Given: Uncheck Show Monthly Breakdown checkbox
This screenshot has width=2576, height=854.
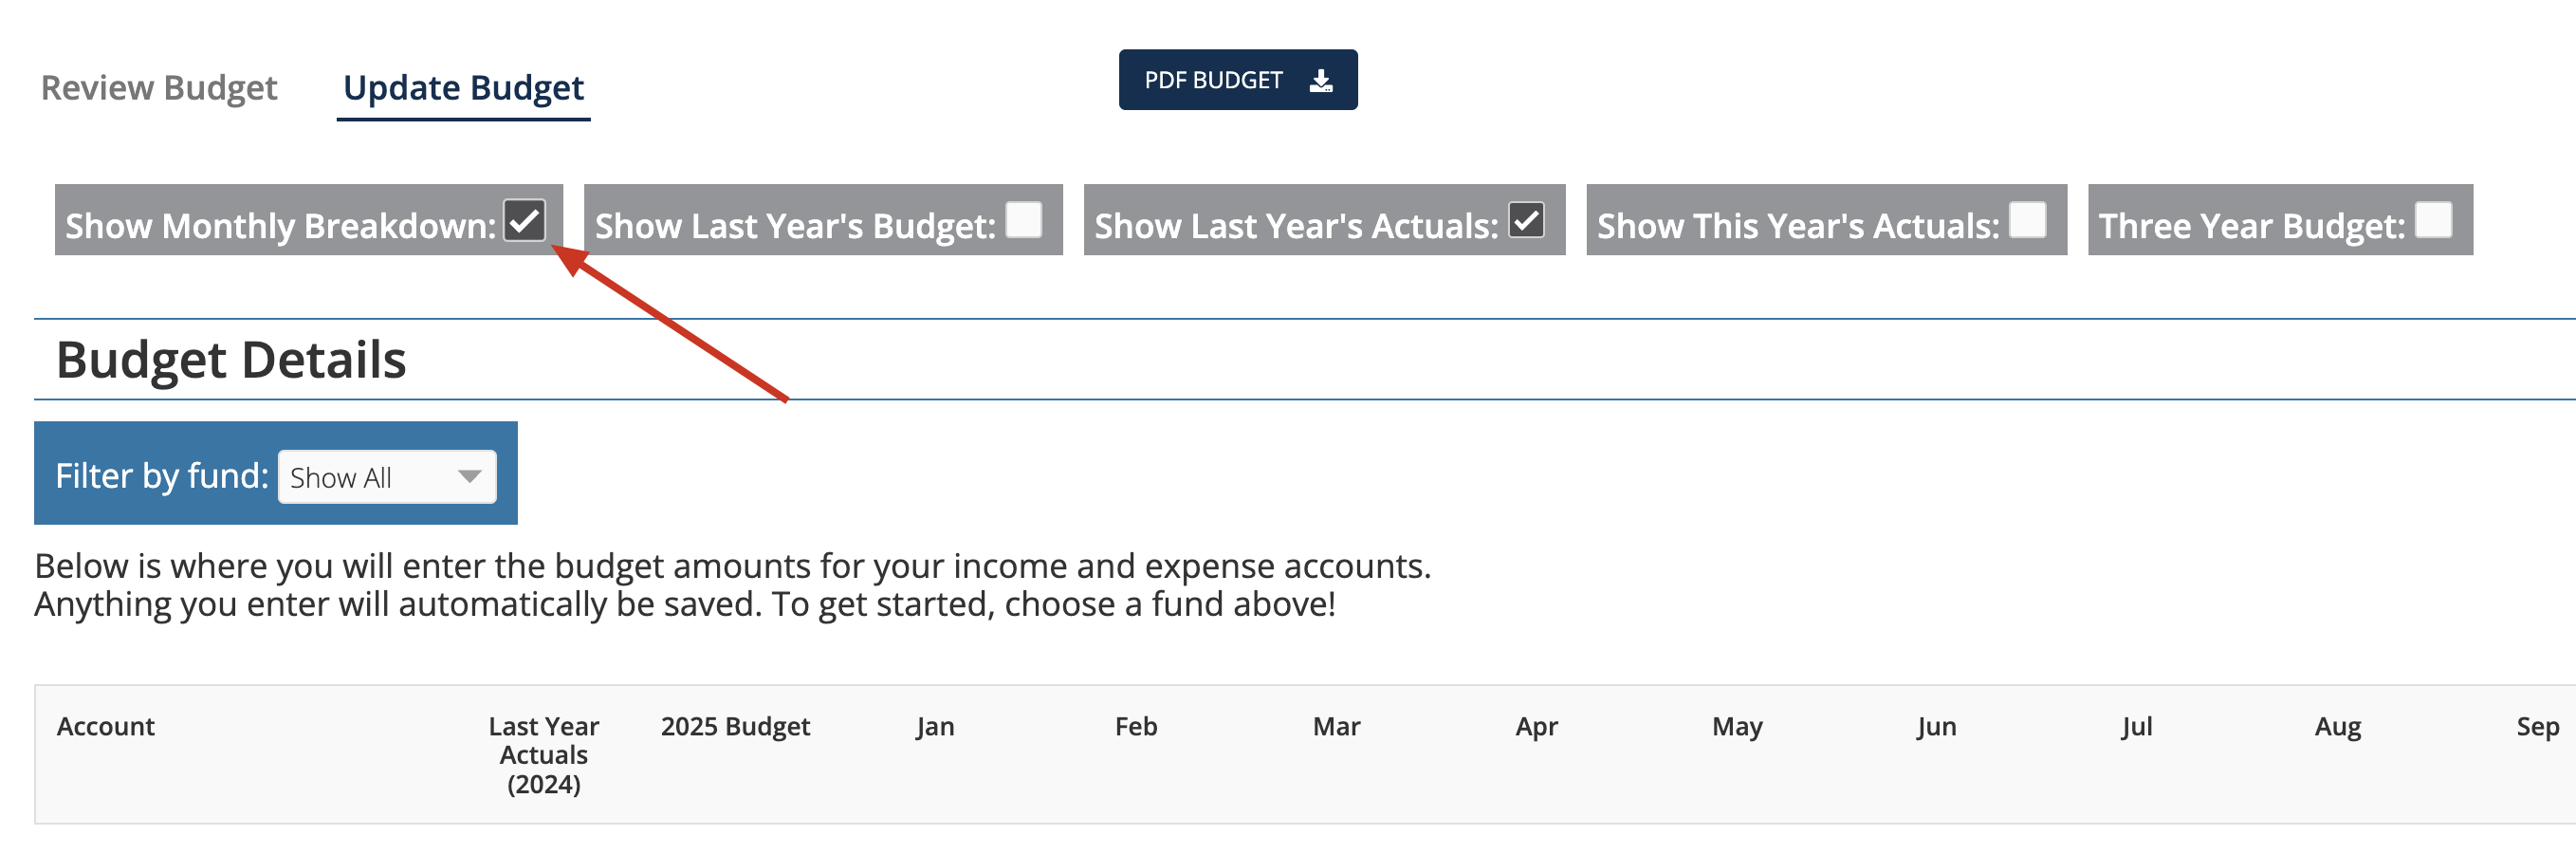Looking at the screenshot, I should 525,219.
